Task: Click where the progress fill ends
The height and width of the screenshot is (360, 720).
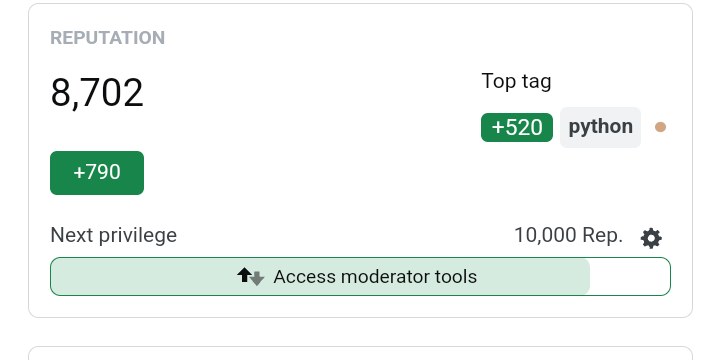Action: [589, 276]
